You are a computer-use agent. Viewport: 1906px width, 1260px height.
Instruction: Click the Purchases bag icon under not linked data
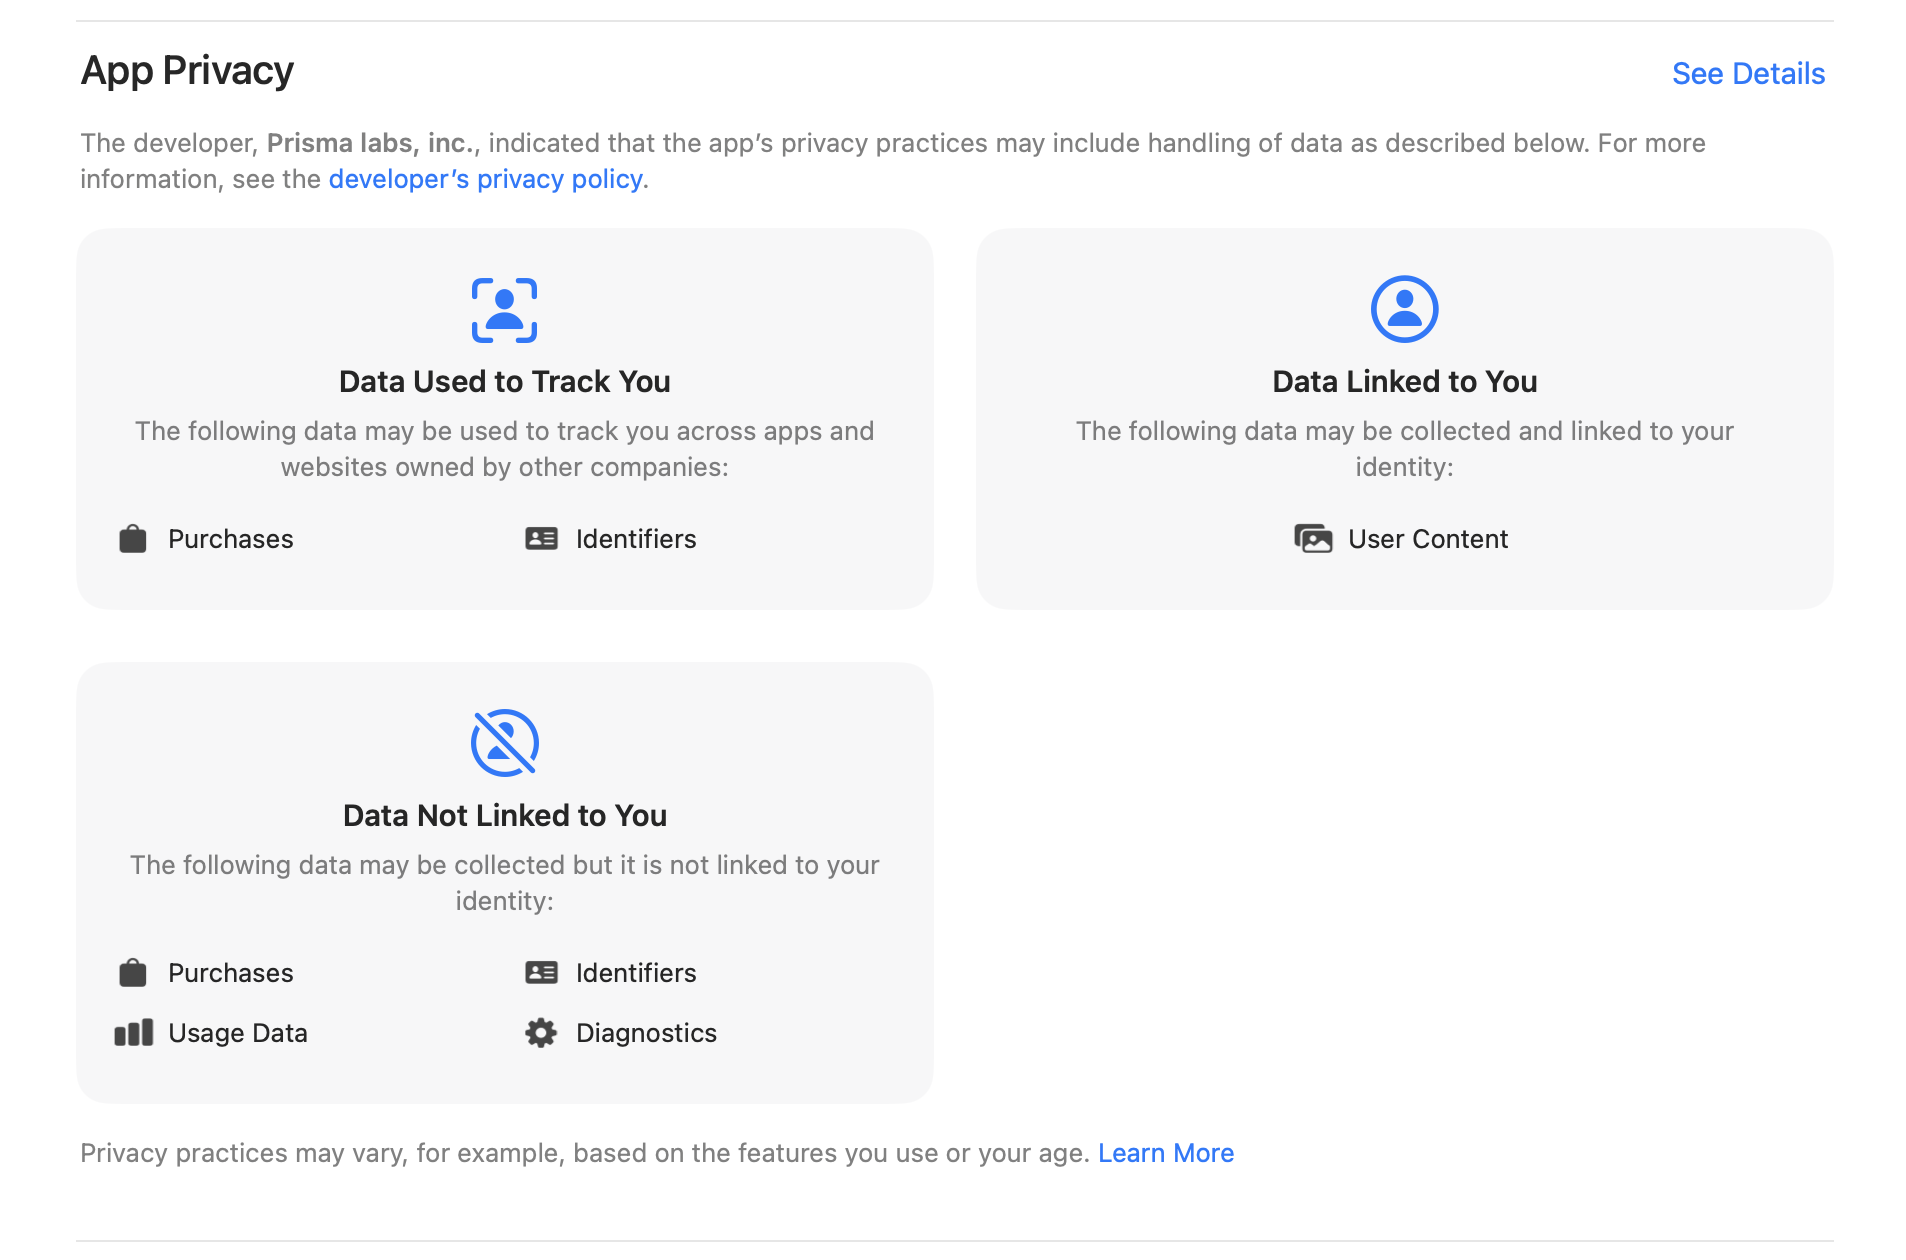[133, 973]
